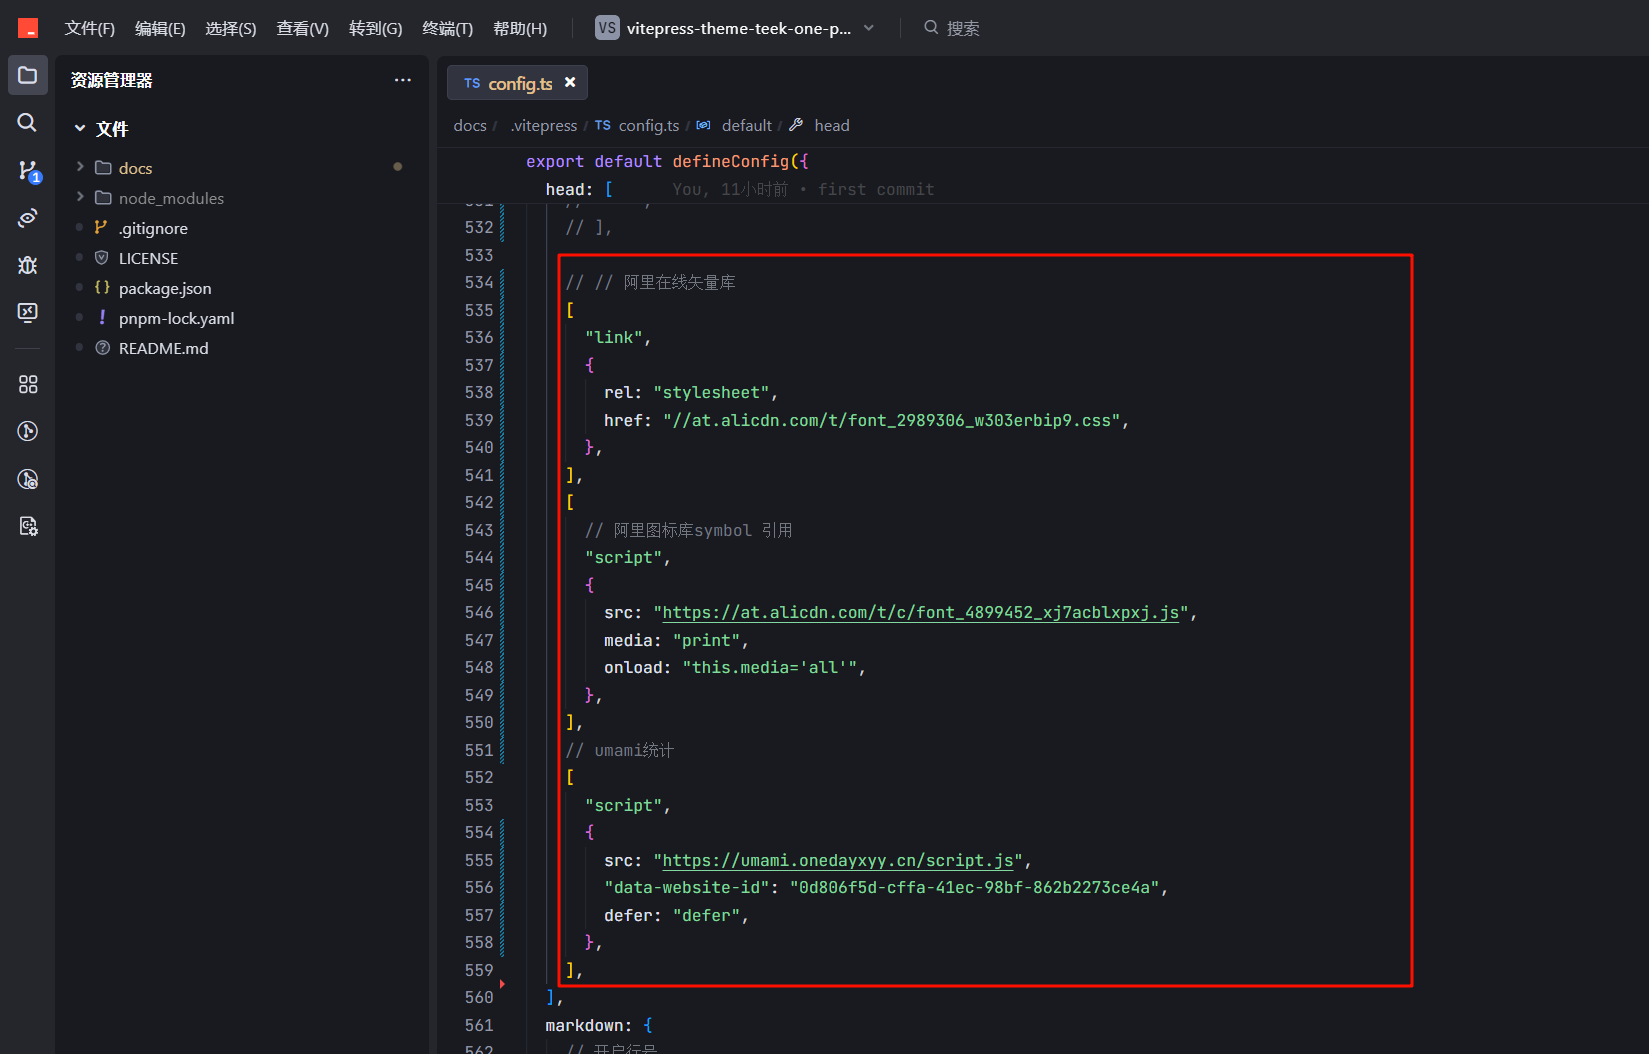Click the sticky head: [ line
The image size is (1649, 1054).
tap(579, 189)
